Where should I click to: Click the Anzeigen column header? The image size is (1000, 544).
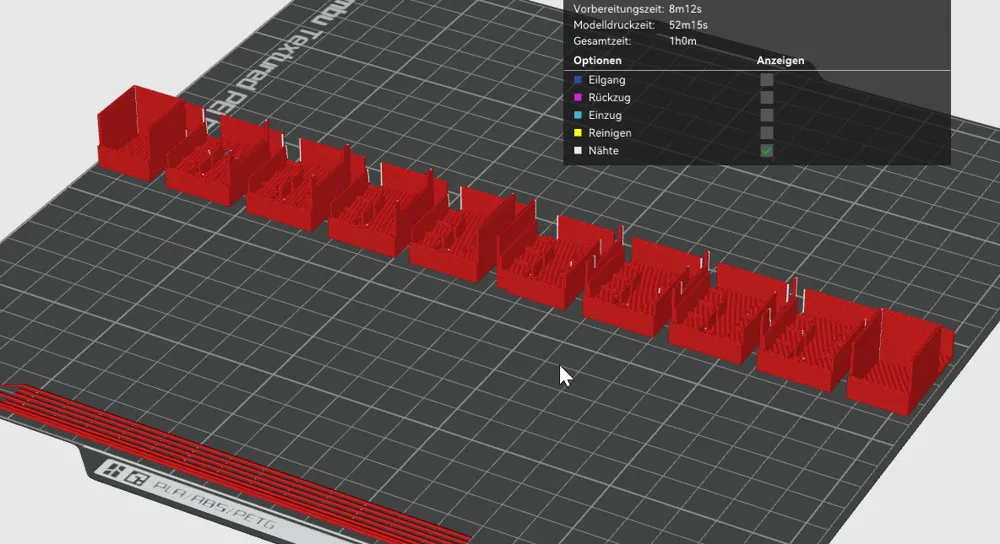point(780,61)
